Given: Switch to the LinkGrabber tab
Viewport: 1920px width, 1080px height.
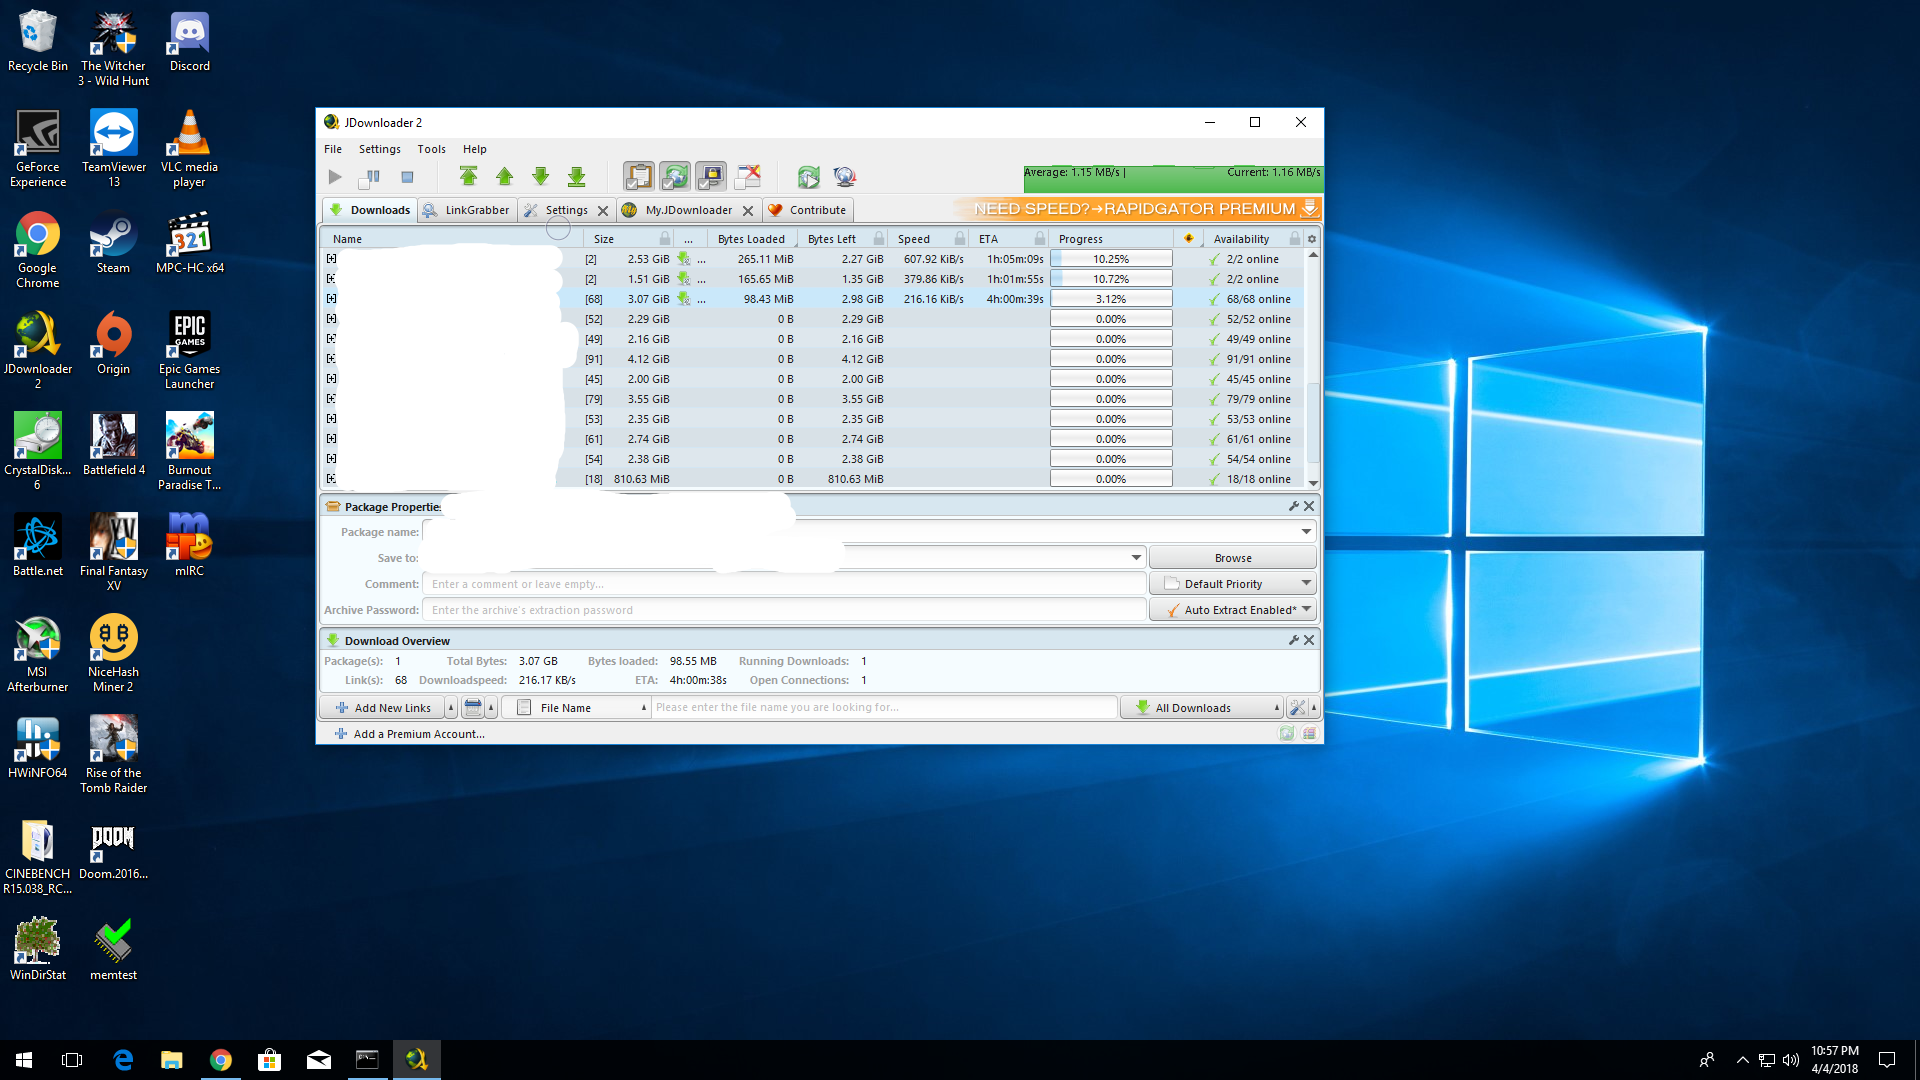Looking at the screenshot, I should click(467, 210).
